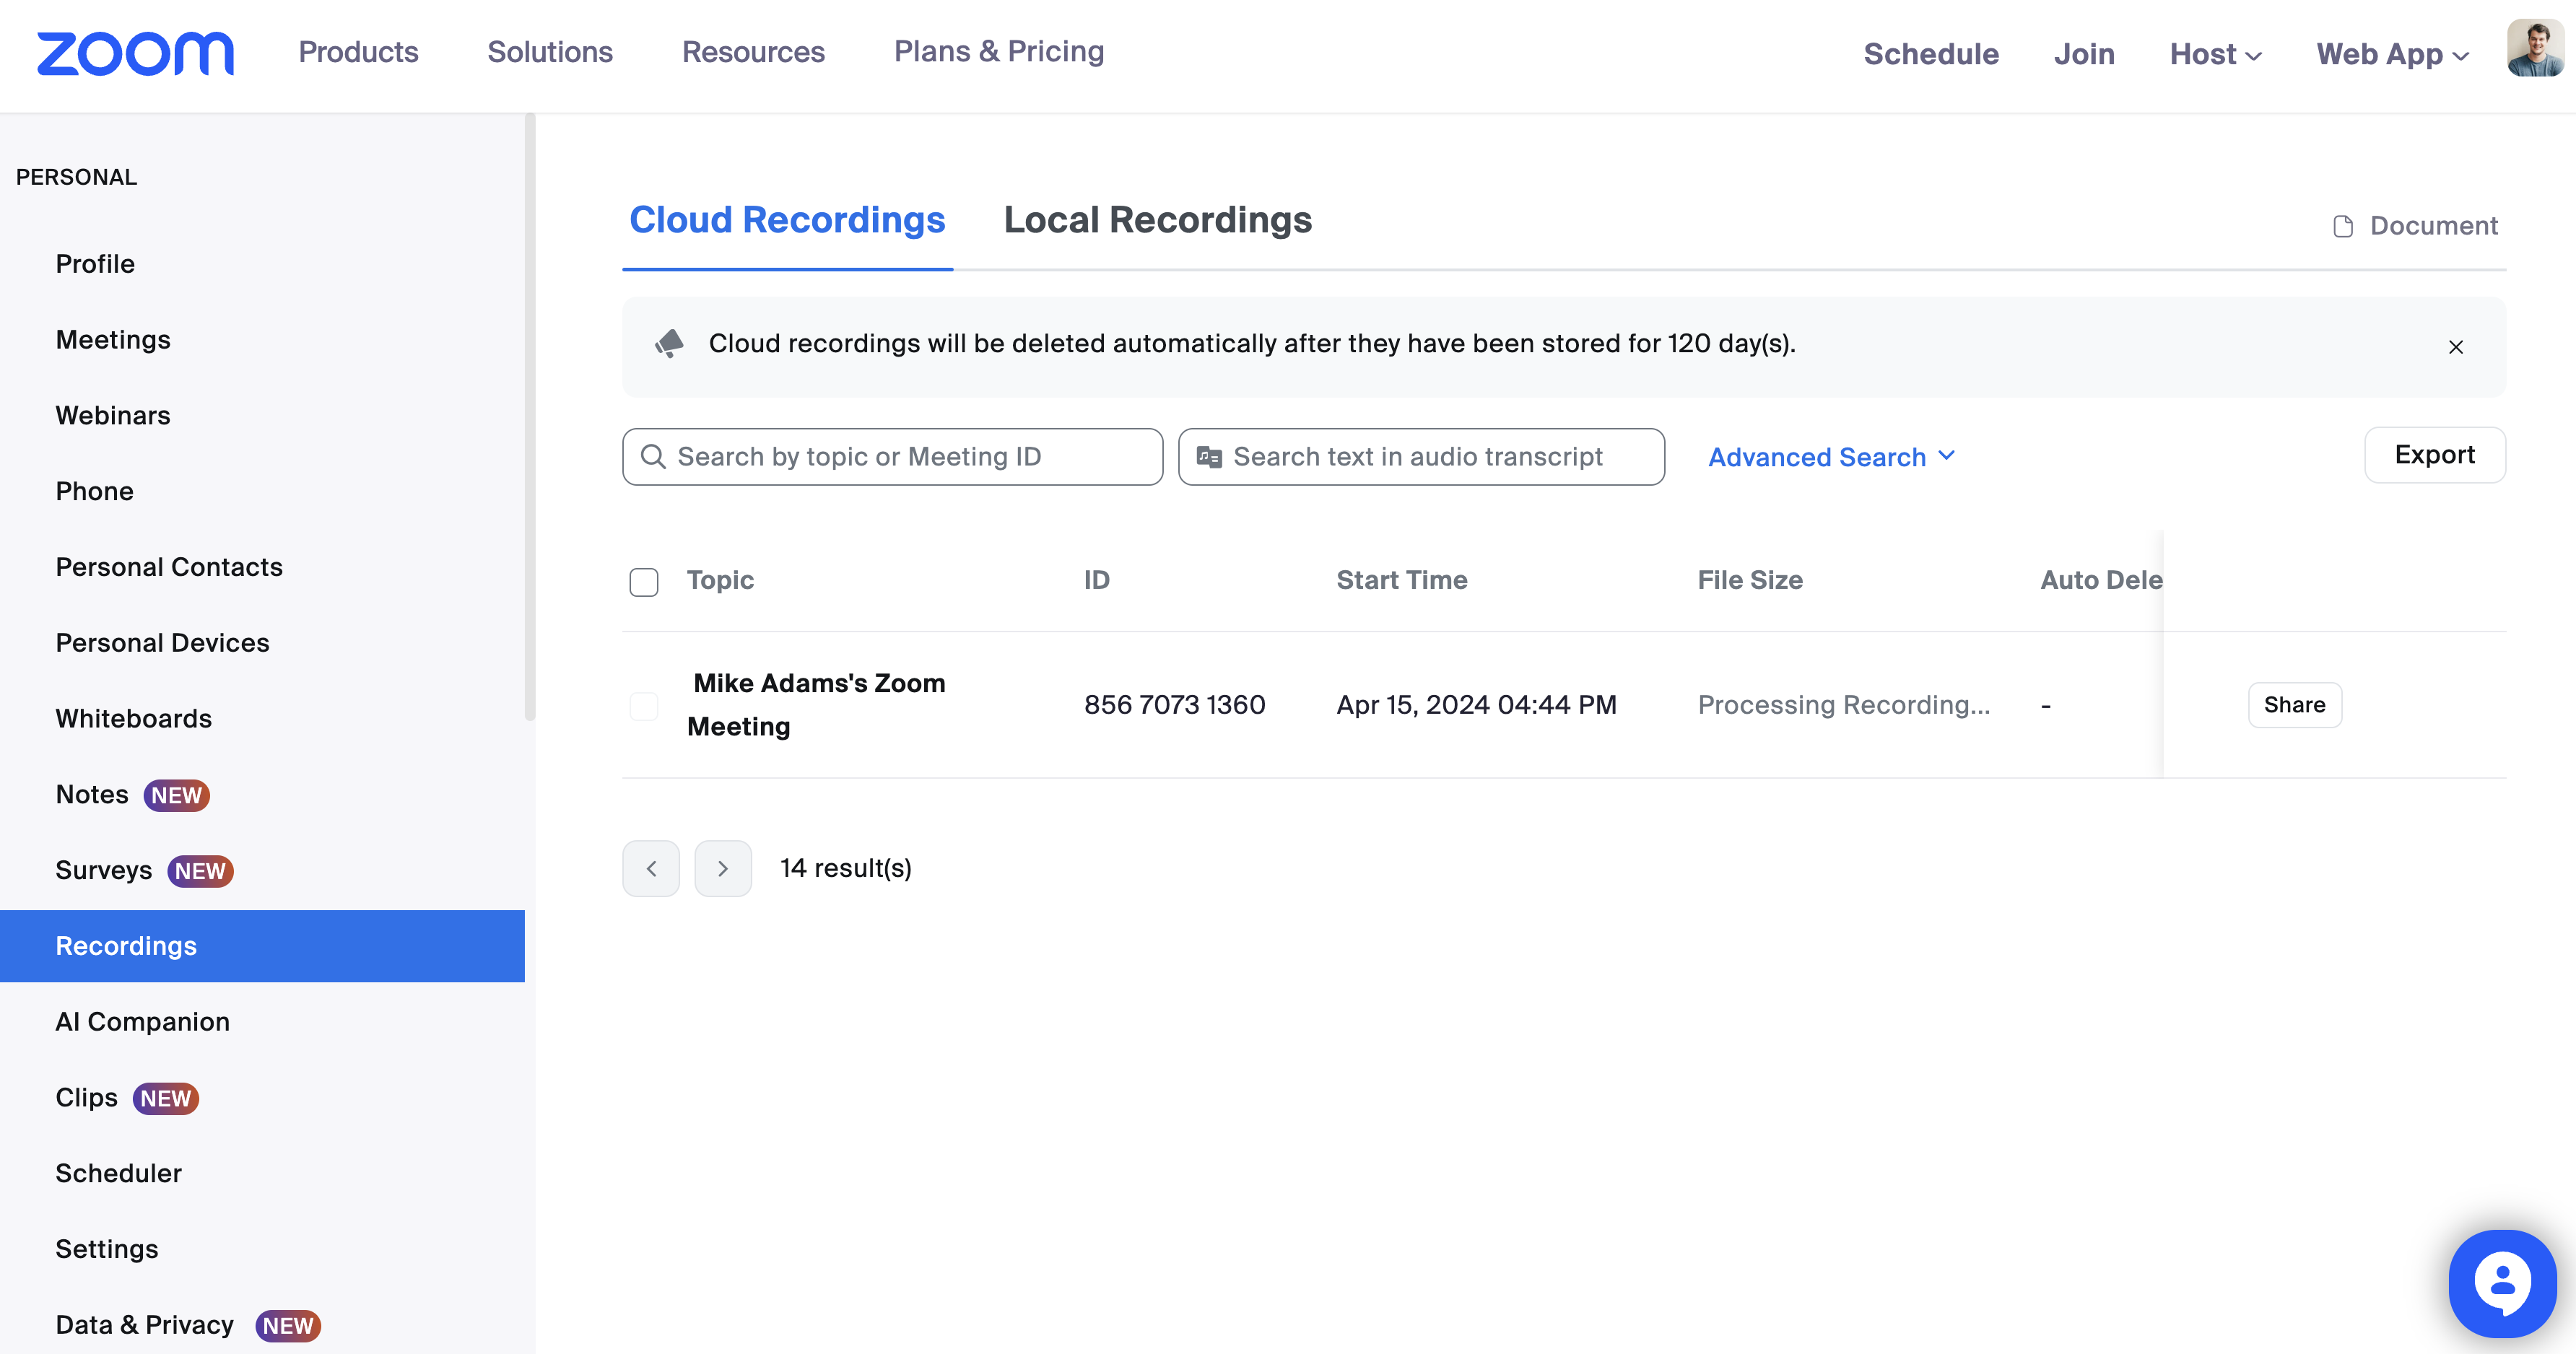
Task: Focus the audio transcript search field
Action: [x=1421, y=457]
